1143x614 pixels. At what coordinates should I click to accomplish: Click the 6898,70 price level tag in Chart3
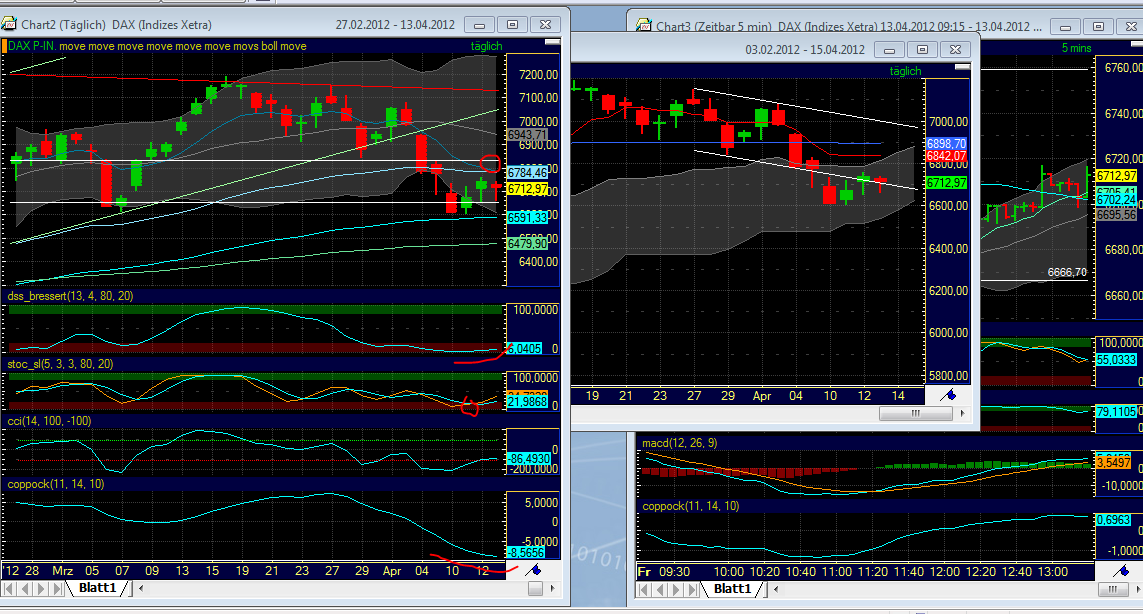(x=946, y=144)
